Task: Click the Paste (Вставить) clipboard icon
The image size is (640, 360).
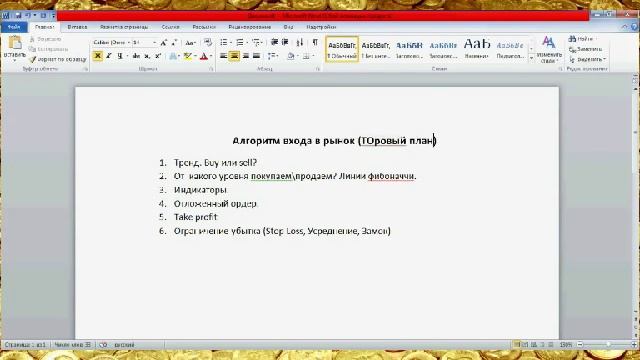Action: tap(14, 43)
